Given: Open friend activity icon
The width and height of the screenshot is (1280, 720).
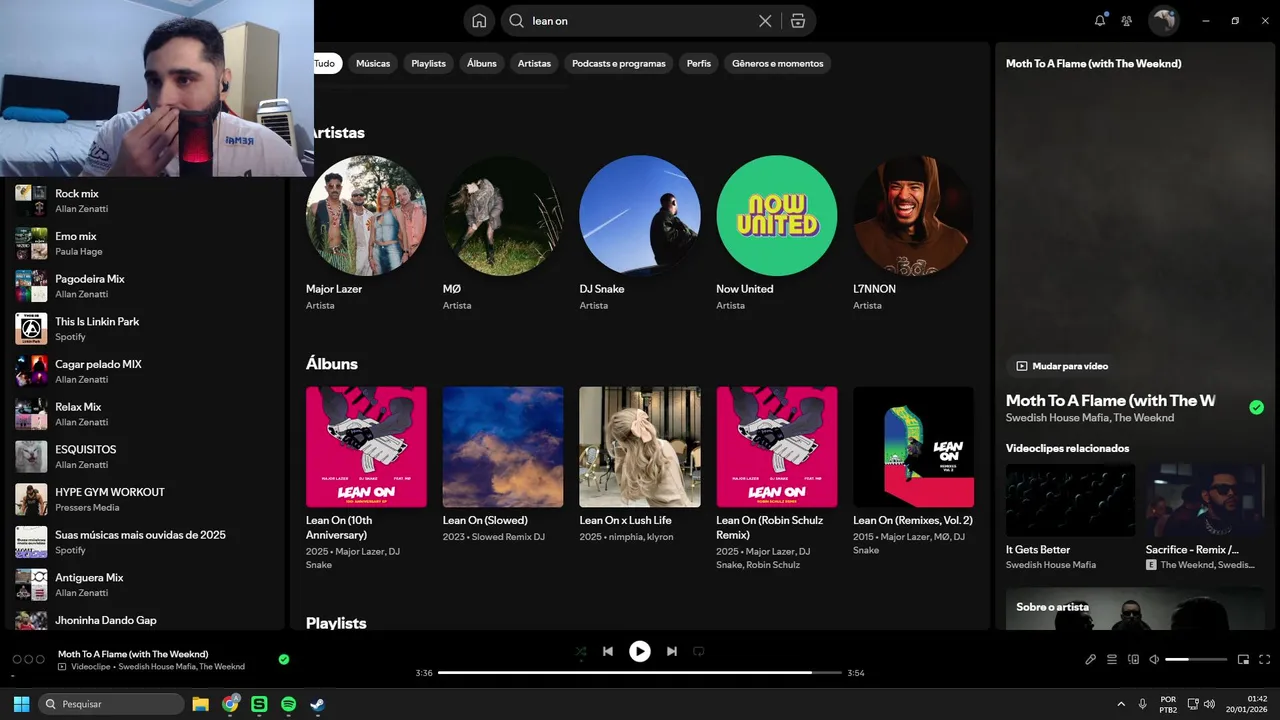Looking at the screenshot, I should [1127, 21].
